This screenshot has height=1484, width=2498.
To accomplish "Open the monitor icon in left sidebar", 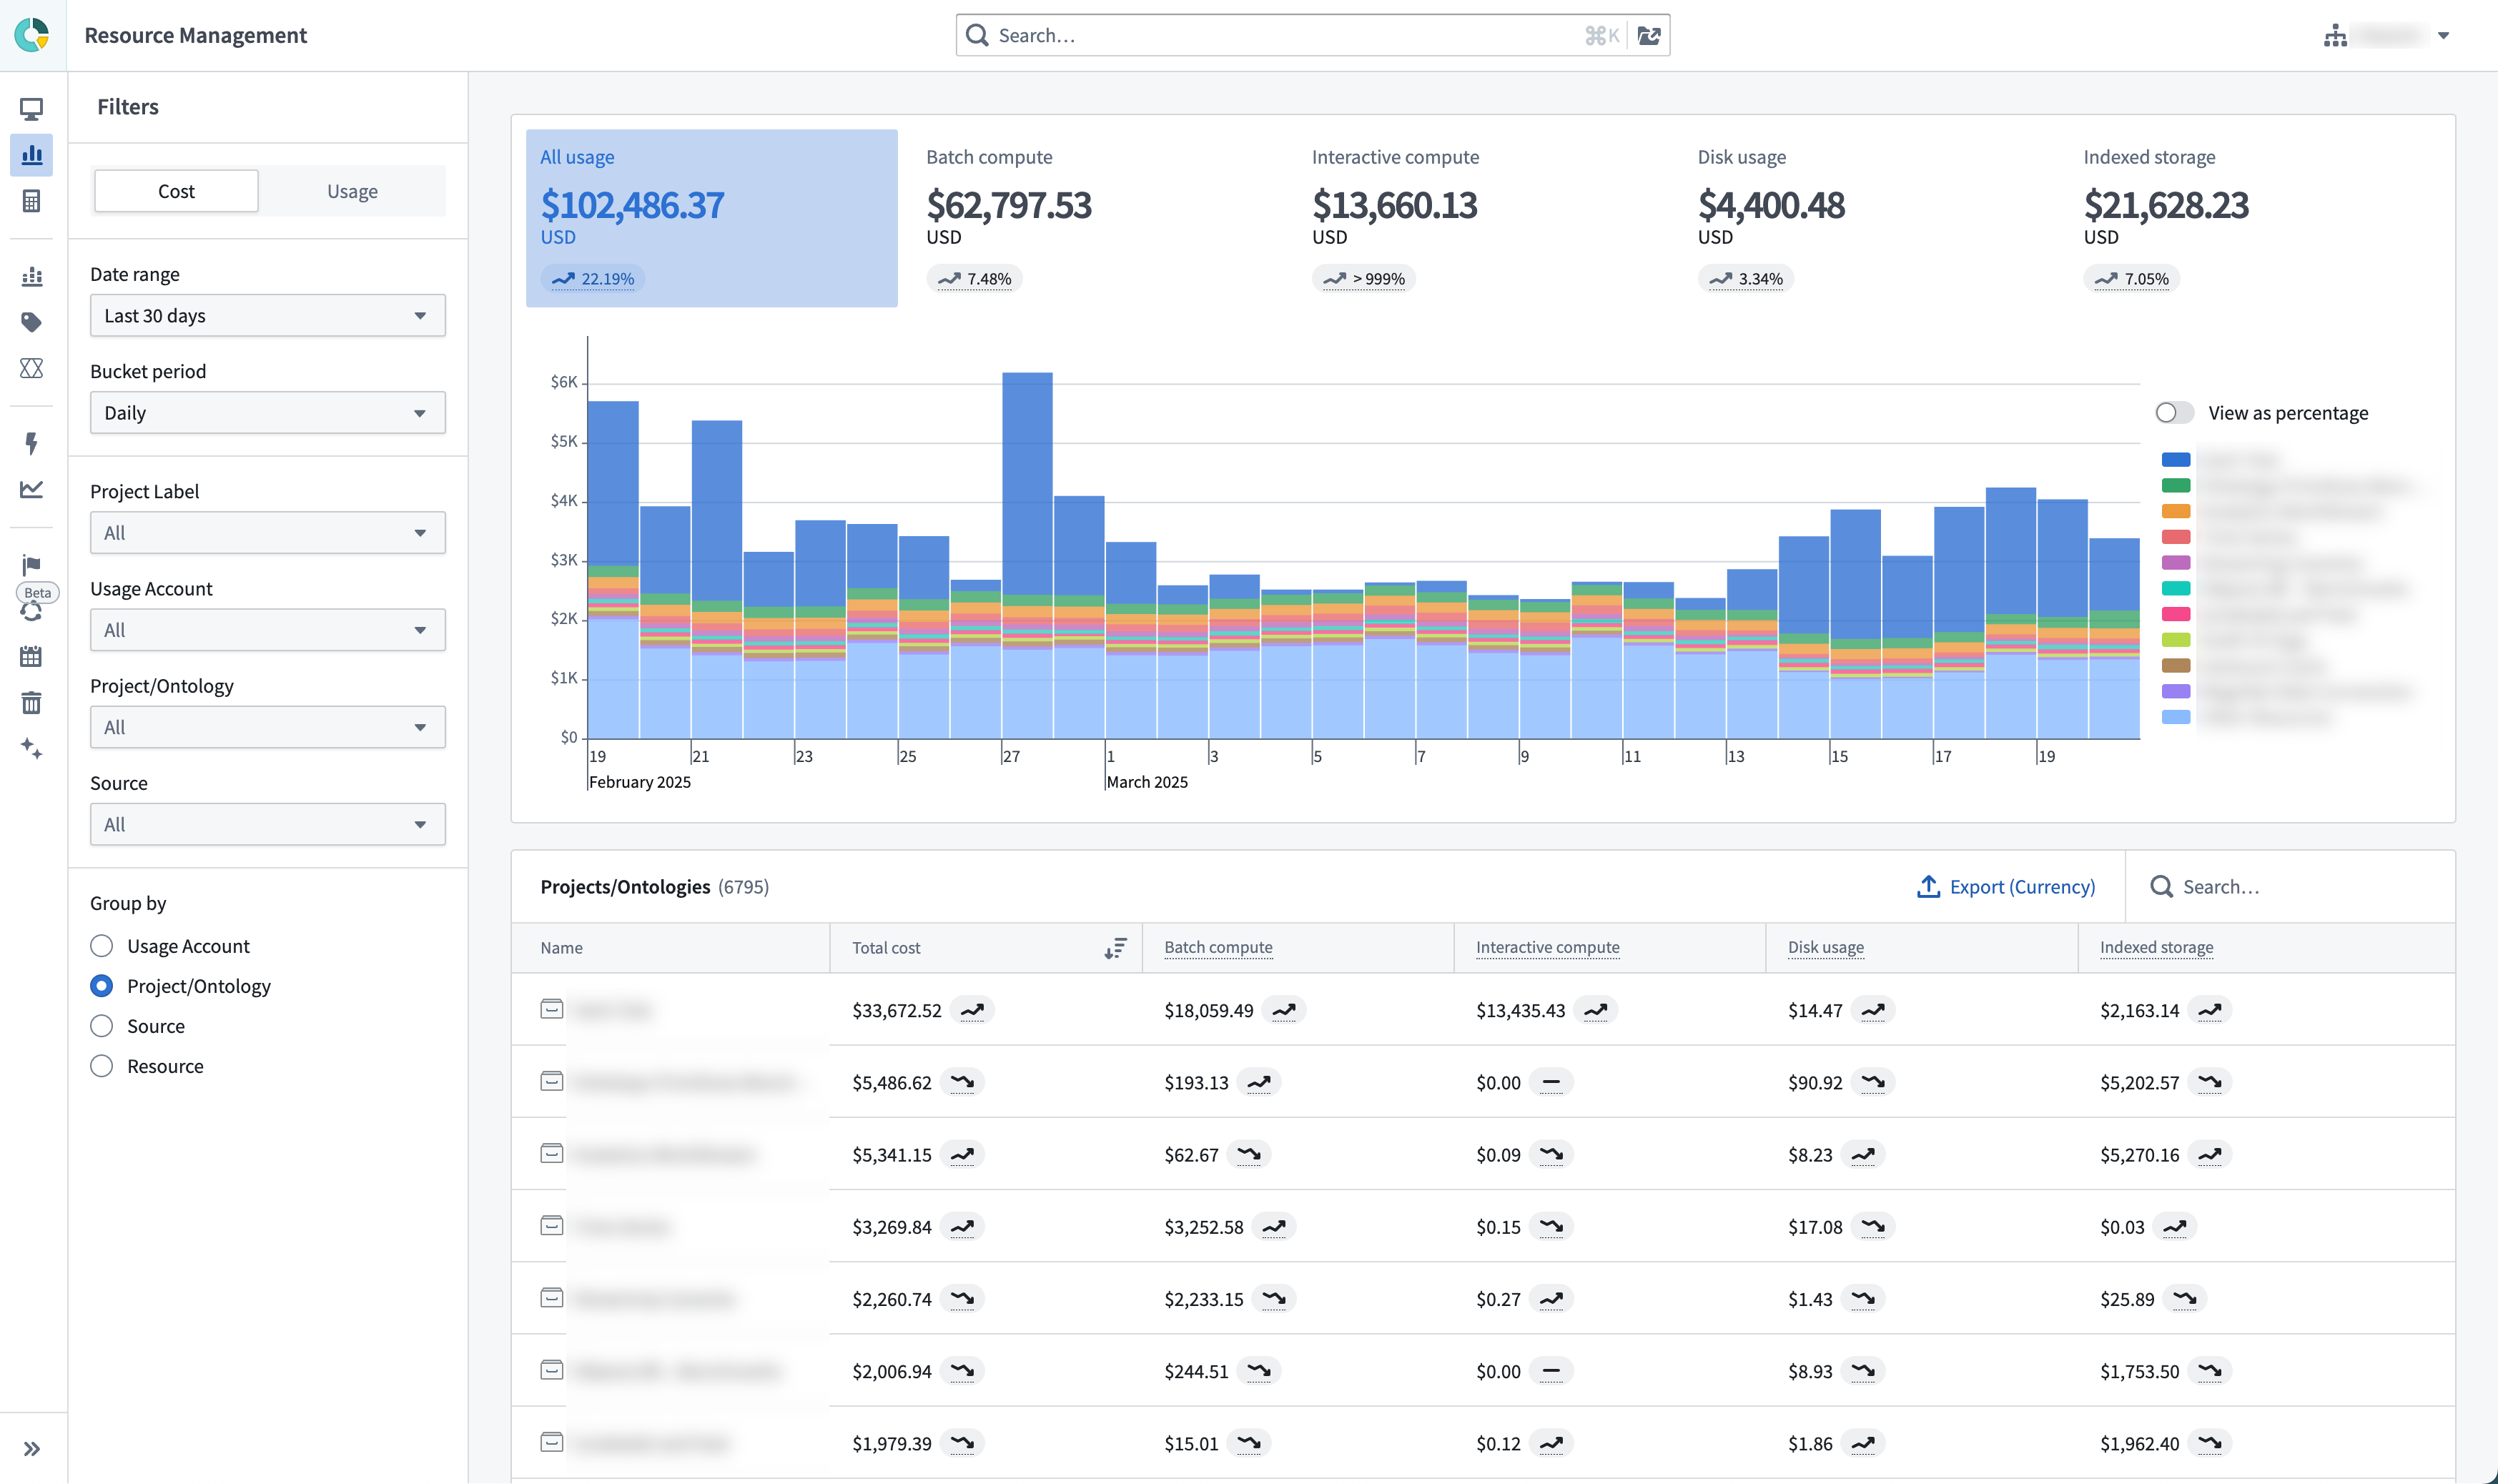I will [x=32, y=108].
